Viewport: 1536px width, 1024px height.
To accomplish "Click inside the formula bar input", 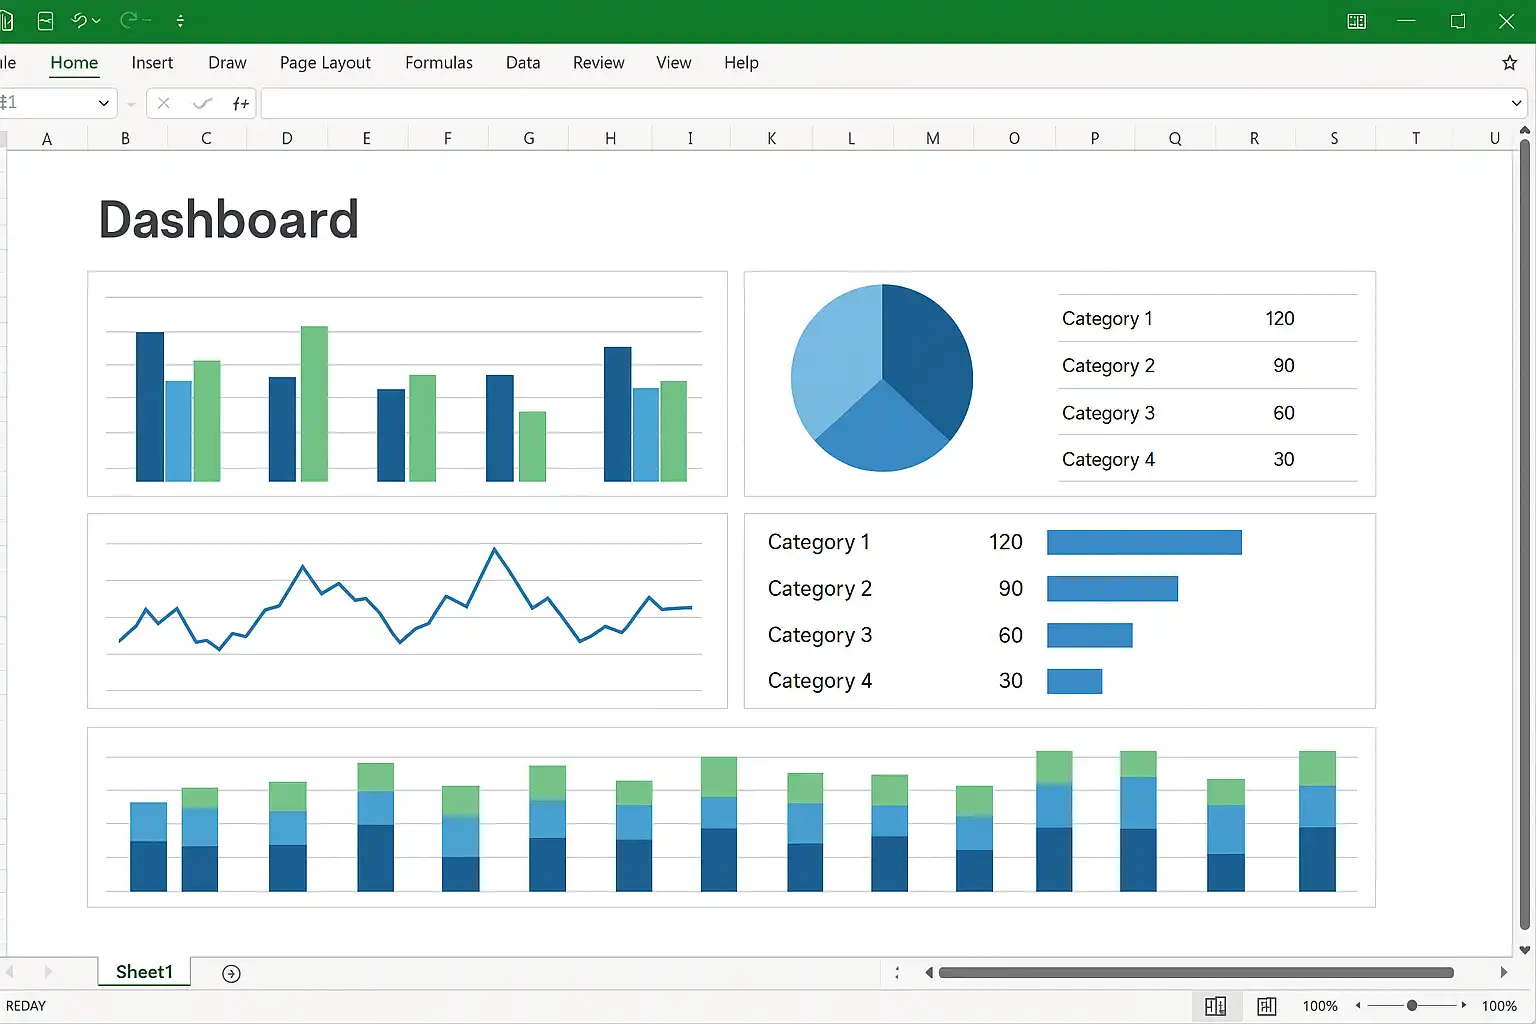I will coord(880,103).
